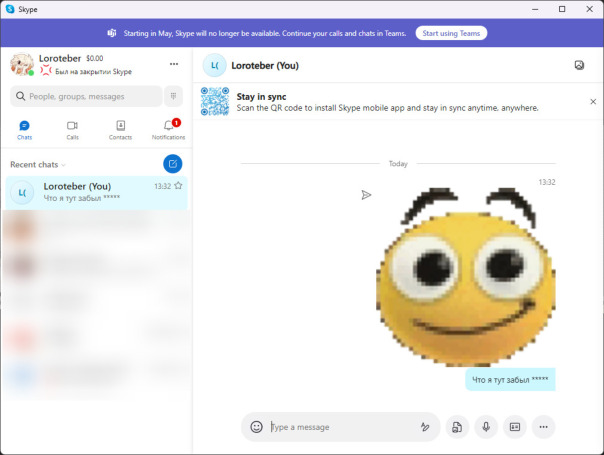Open the gallery icon in the chat header
Viewport: 604px width, 455px height.
pos(579,65)
